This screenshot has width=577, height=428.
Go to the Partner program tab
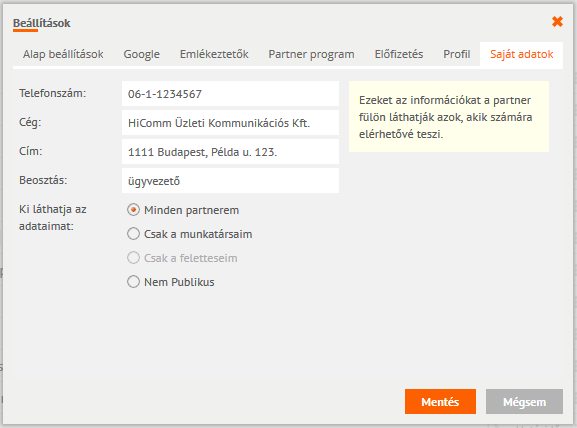point(311,54)
